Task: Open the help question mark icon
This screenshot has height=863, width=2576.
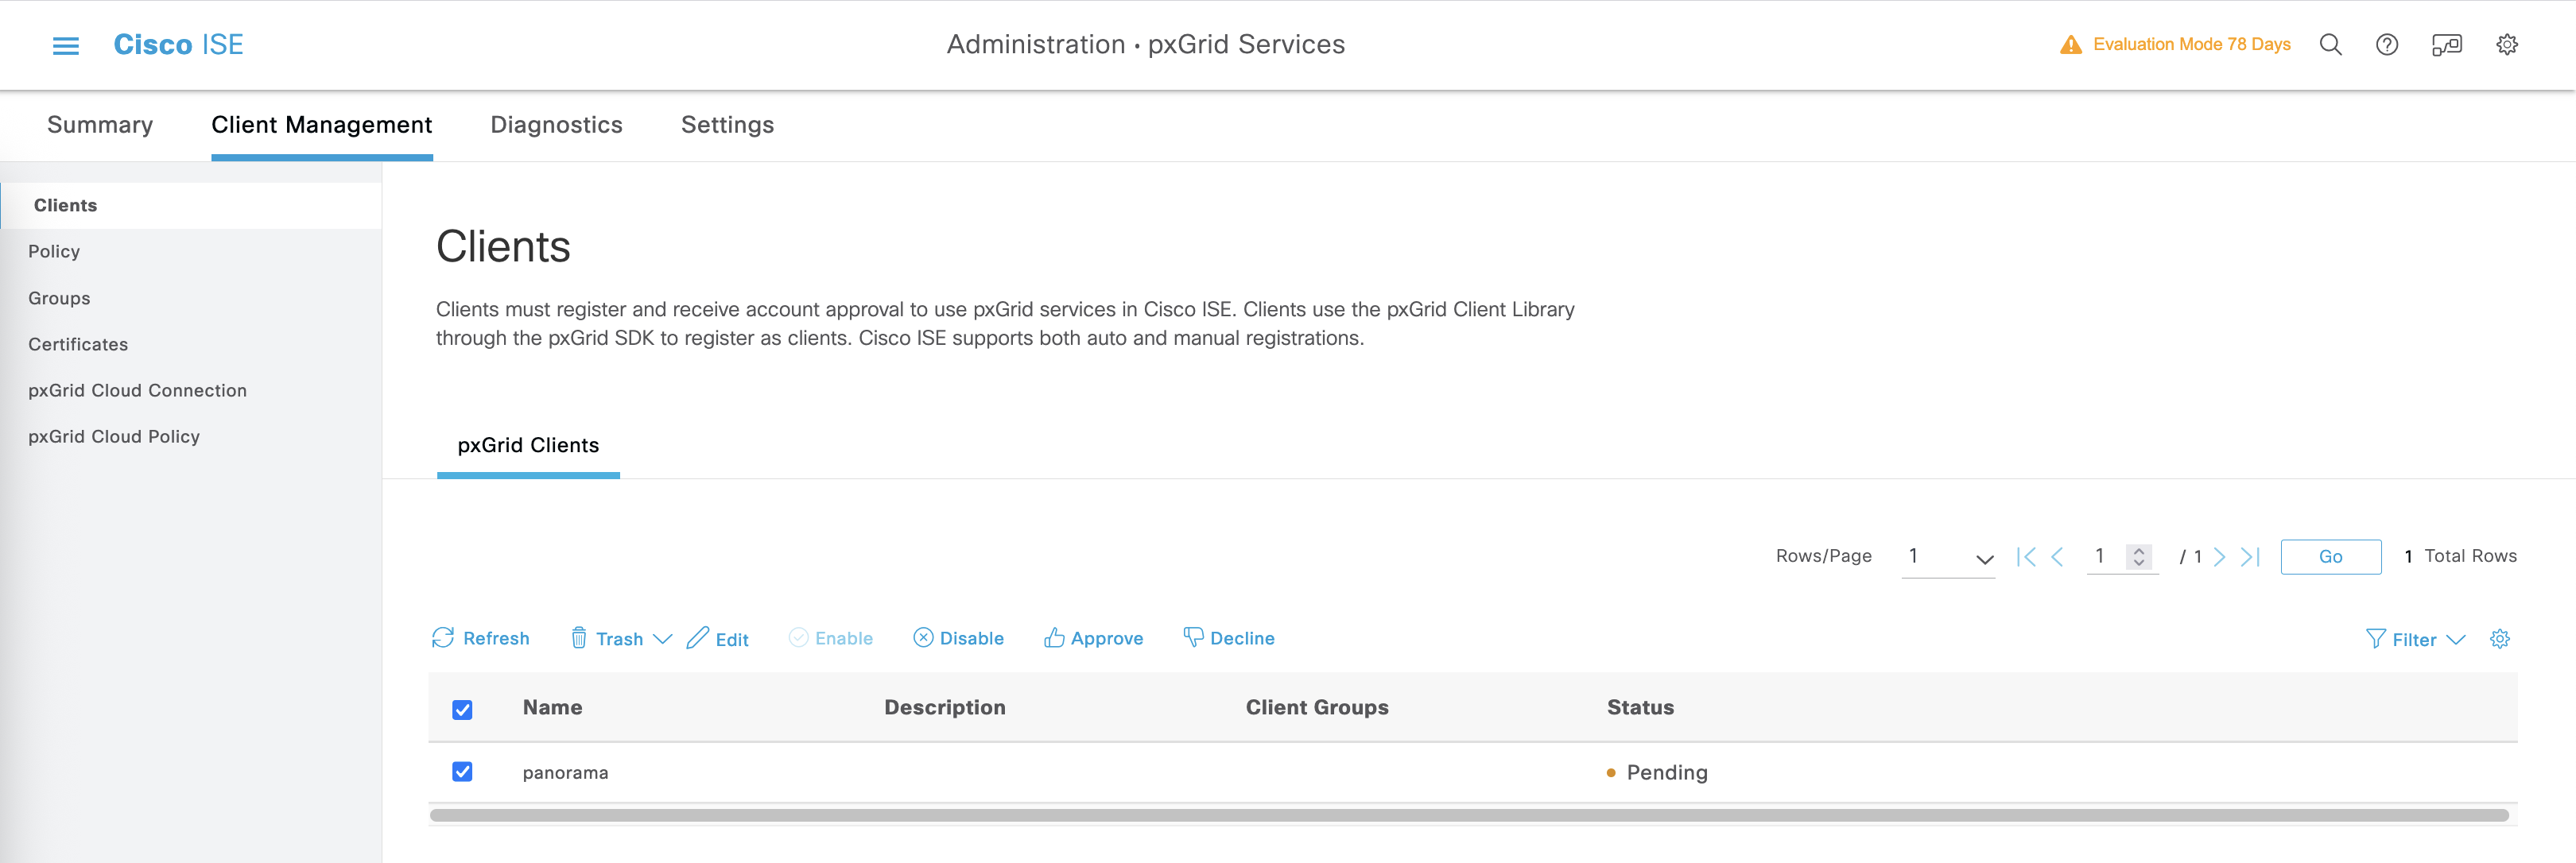Action: coord(2387,45)
